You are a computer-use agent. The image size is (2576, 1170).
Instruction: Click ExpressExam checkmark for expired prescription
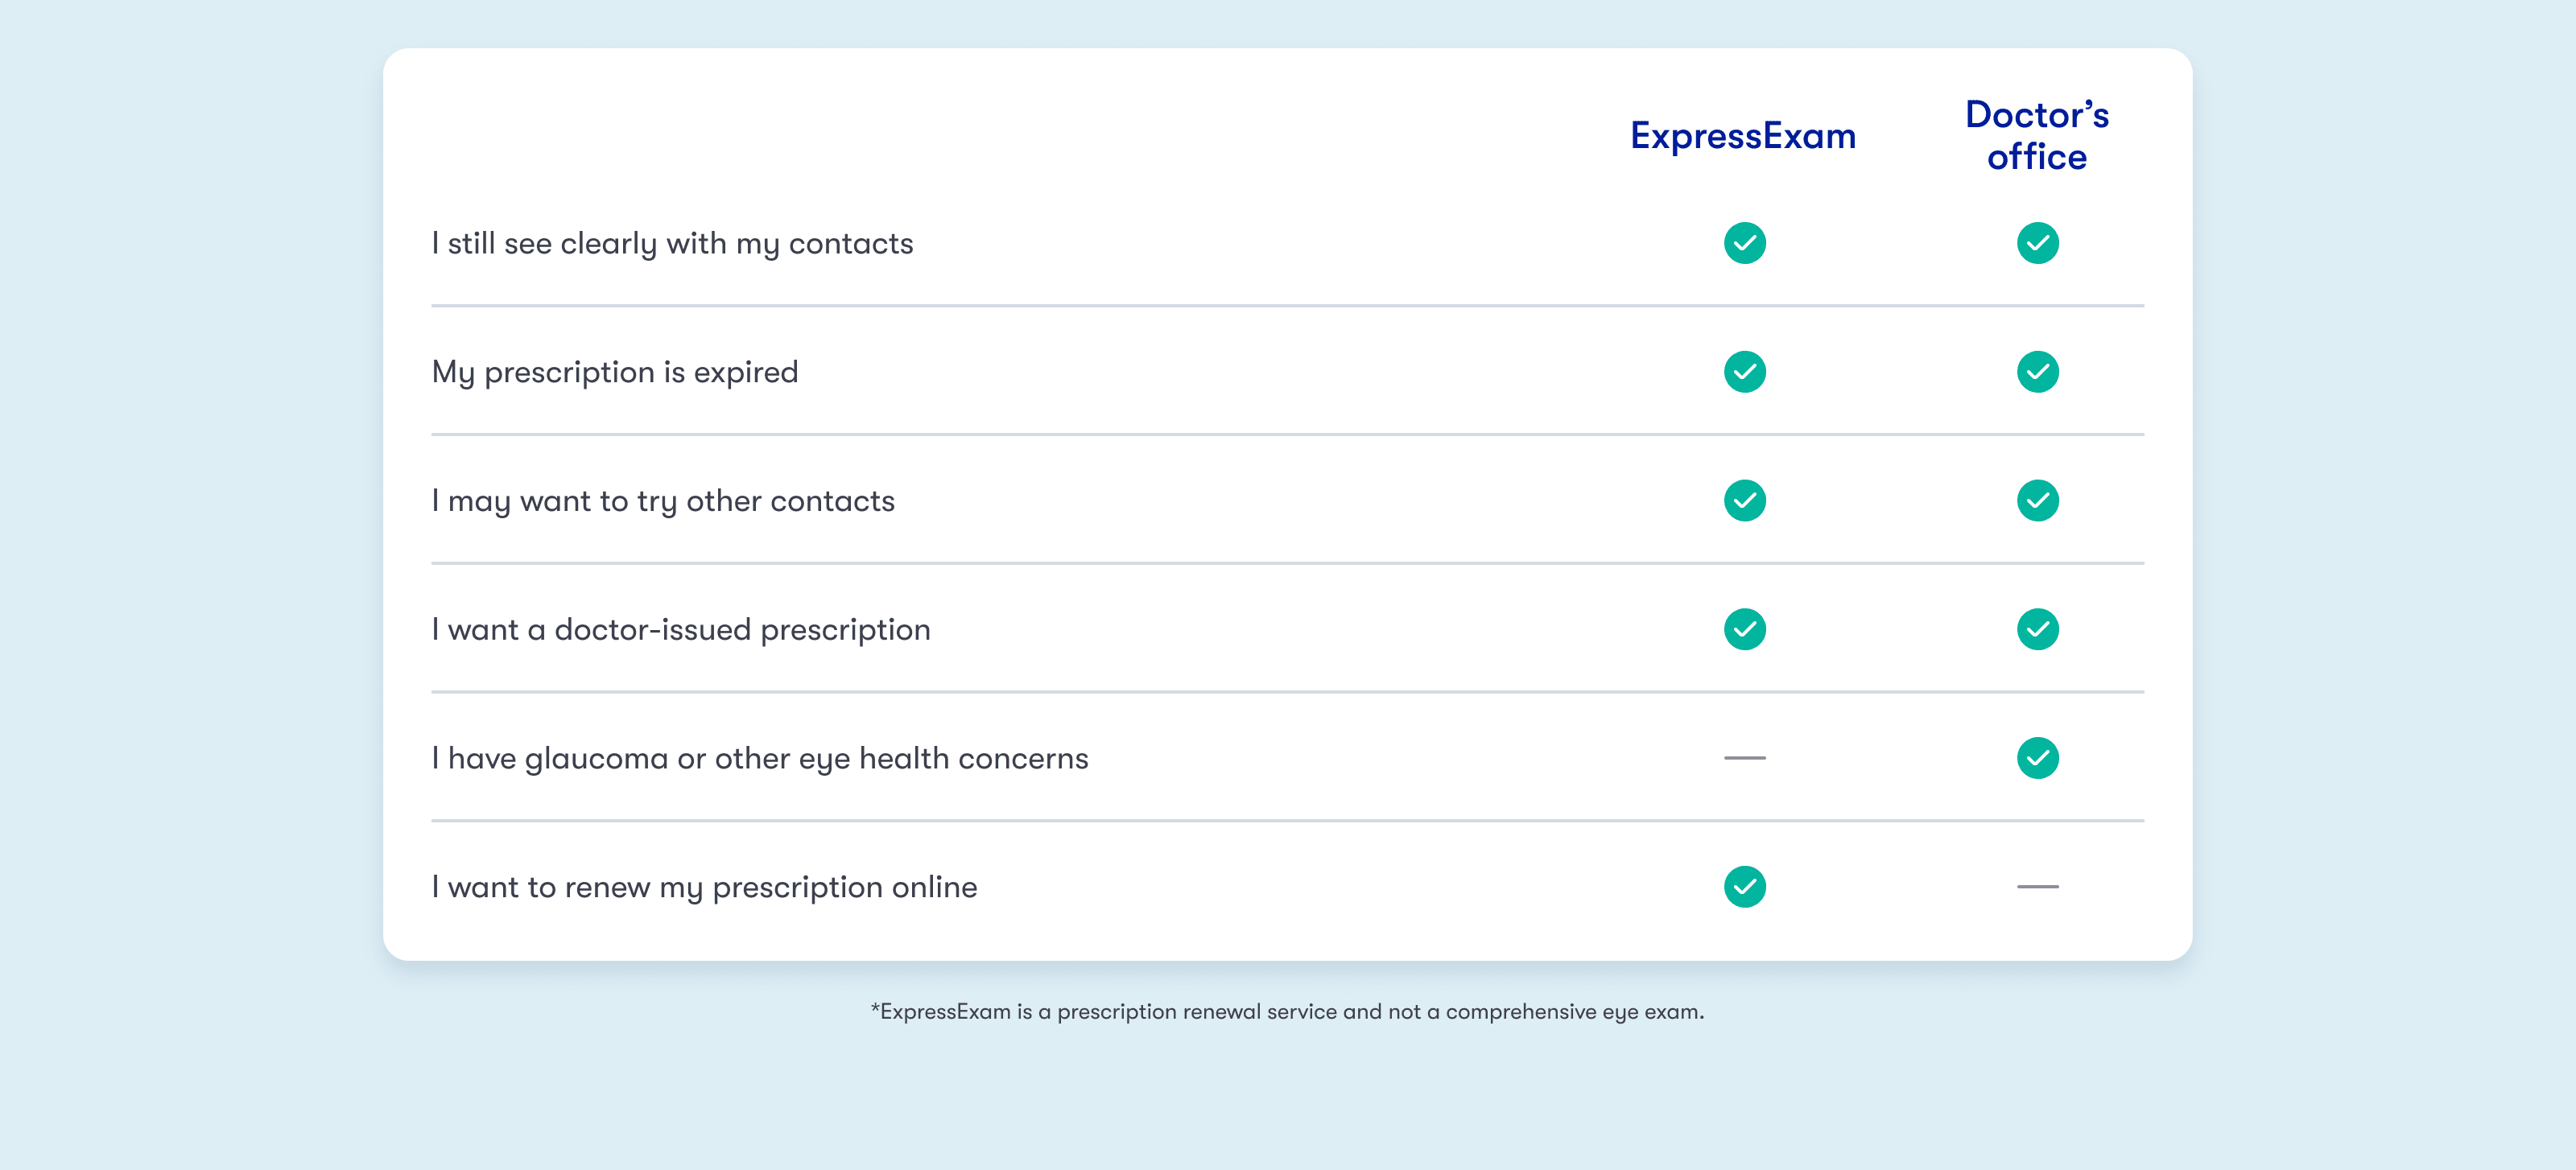point(1744,372)
